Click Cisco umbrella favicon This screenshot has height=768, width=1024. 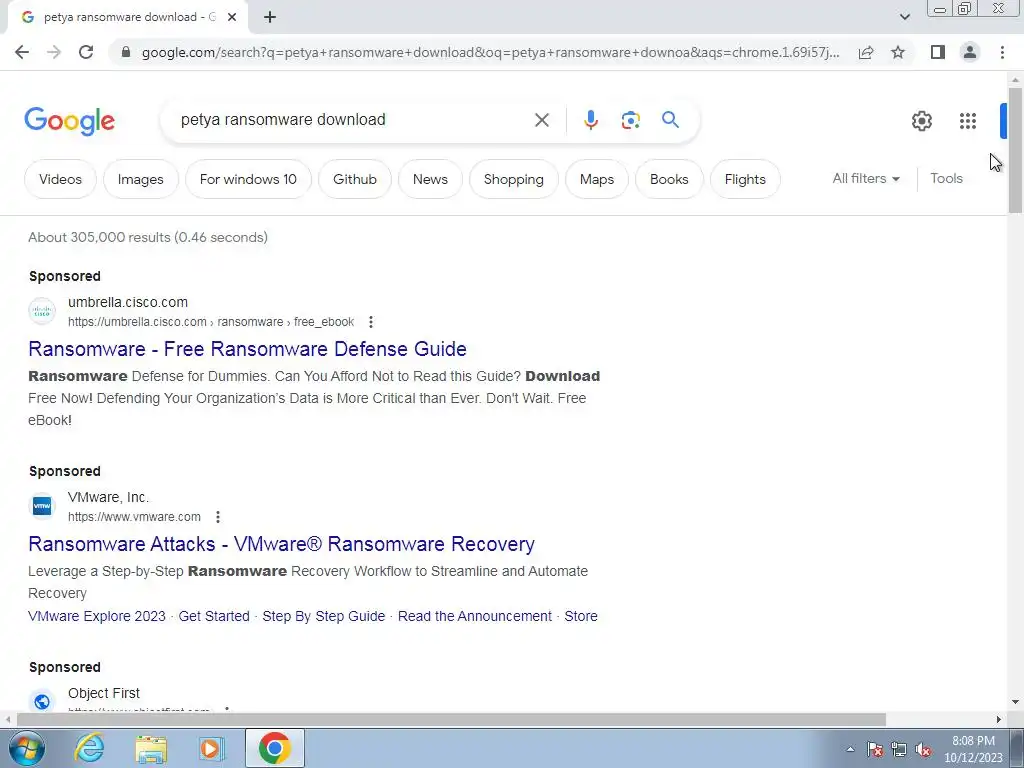point(42,312)
